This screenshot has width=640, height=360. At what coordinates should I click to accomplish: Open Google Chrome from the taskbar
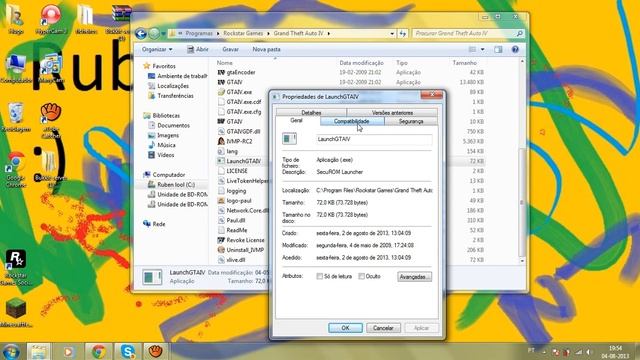[x=98, y=351]
